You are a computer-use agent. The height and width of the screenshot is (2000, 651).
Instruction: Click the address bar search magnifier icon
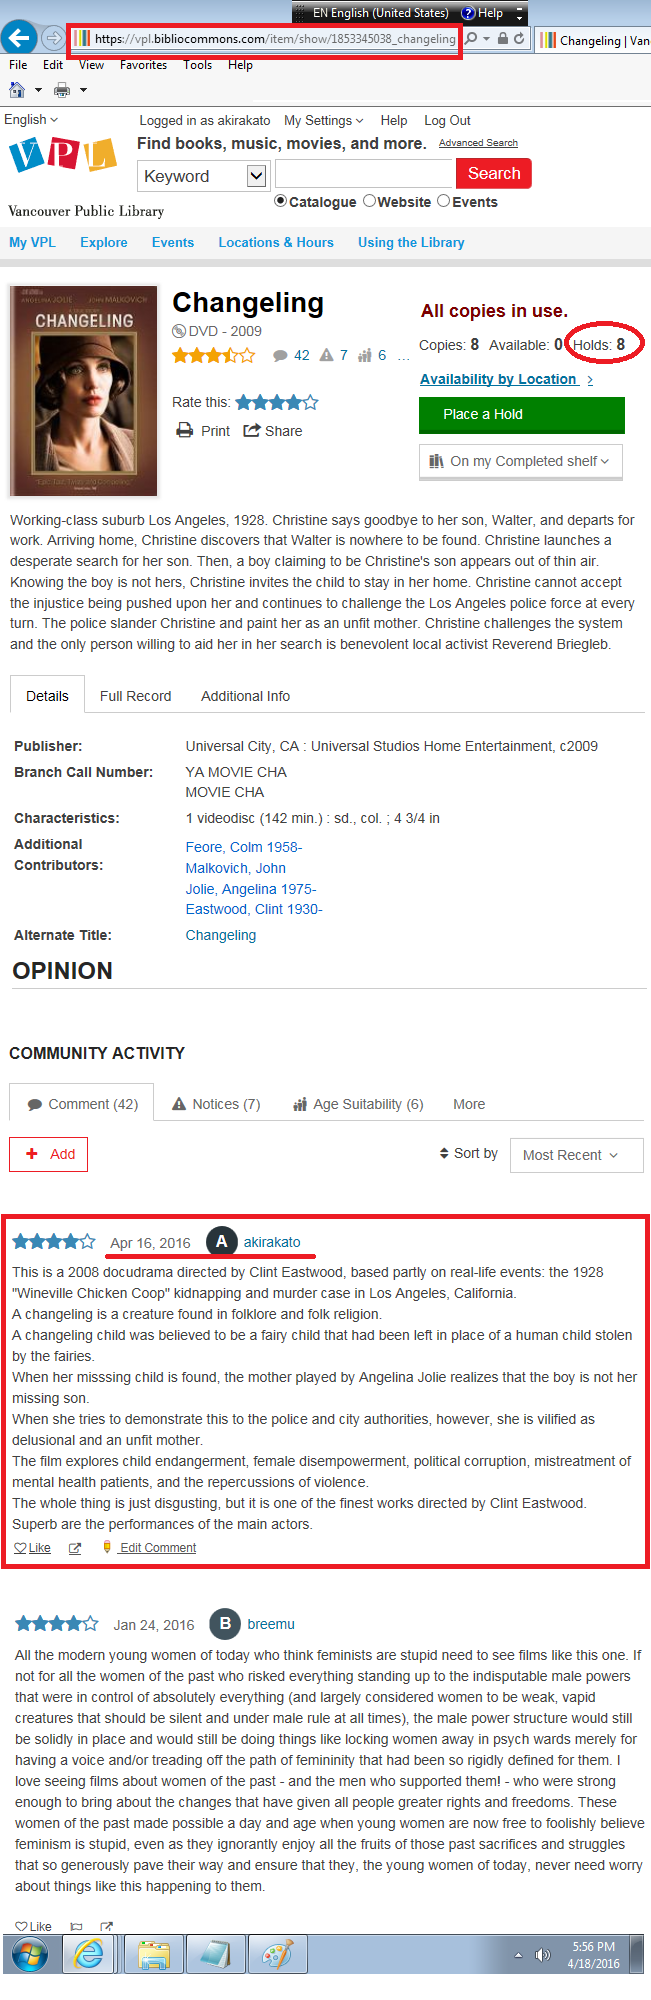pyautogui.click(x=471, y=39)
